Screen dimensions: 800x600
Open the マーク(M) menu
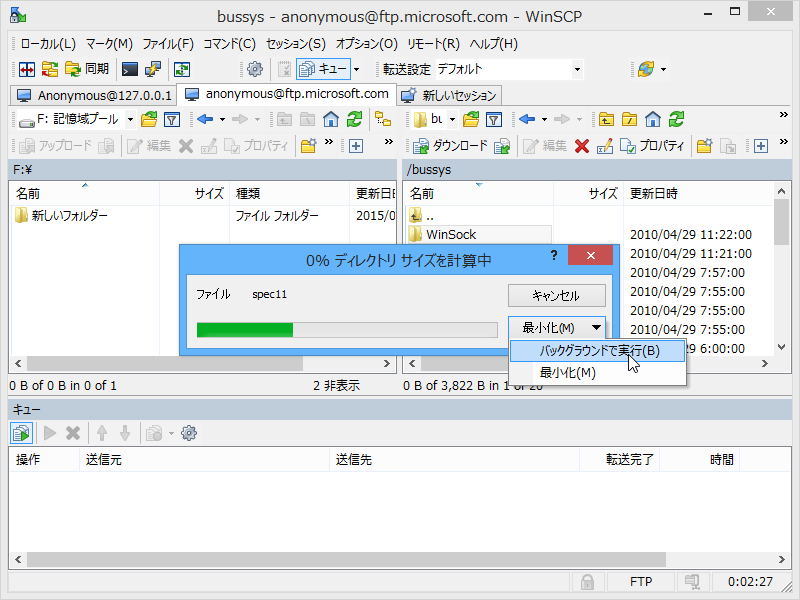click(x=109, y=44)
